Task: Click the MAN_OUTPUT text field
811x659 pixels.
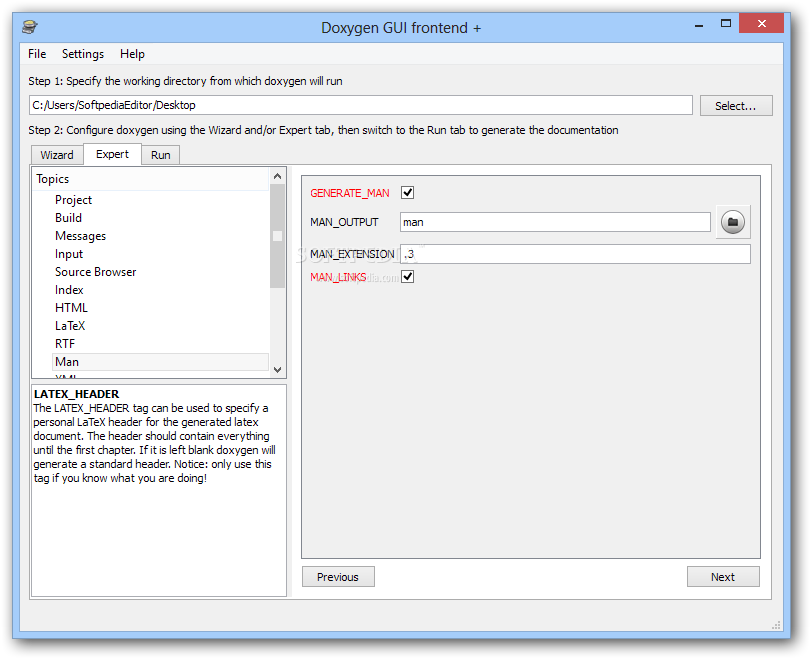Action: pos(555,222)
